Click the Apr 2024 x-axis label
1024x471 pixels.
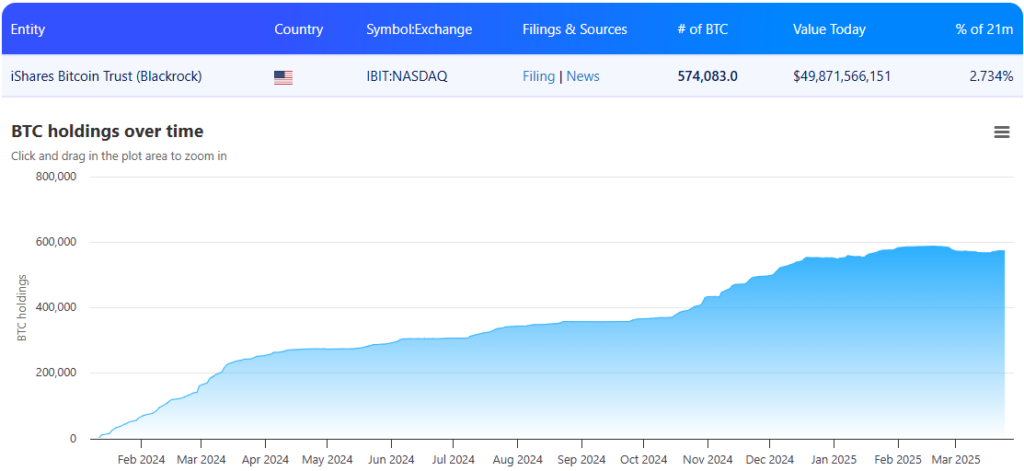coord(264,459)
